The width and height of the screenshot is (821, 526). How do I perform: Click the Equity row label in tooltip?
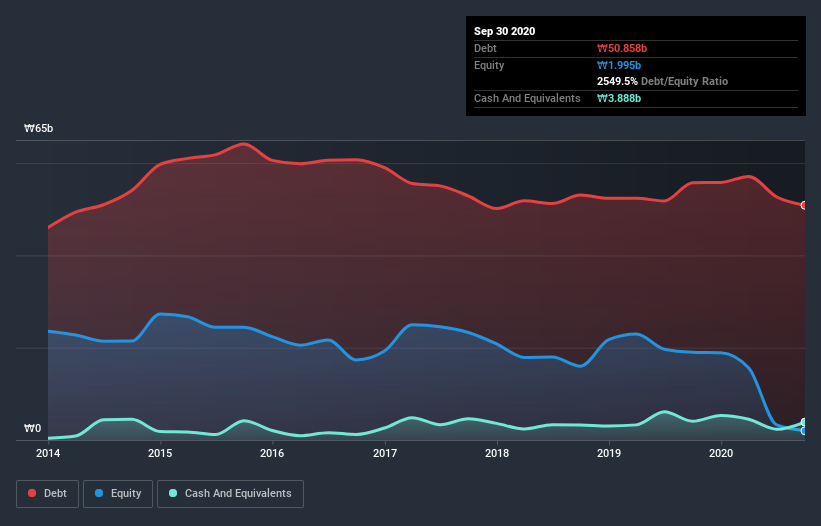(x=489, y=65)
